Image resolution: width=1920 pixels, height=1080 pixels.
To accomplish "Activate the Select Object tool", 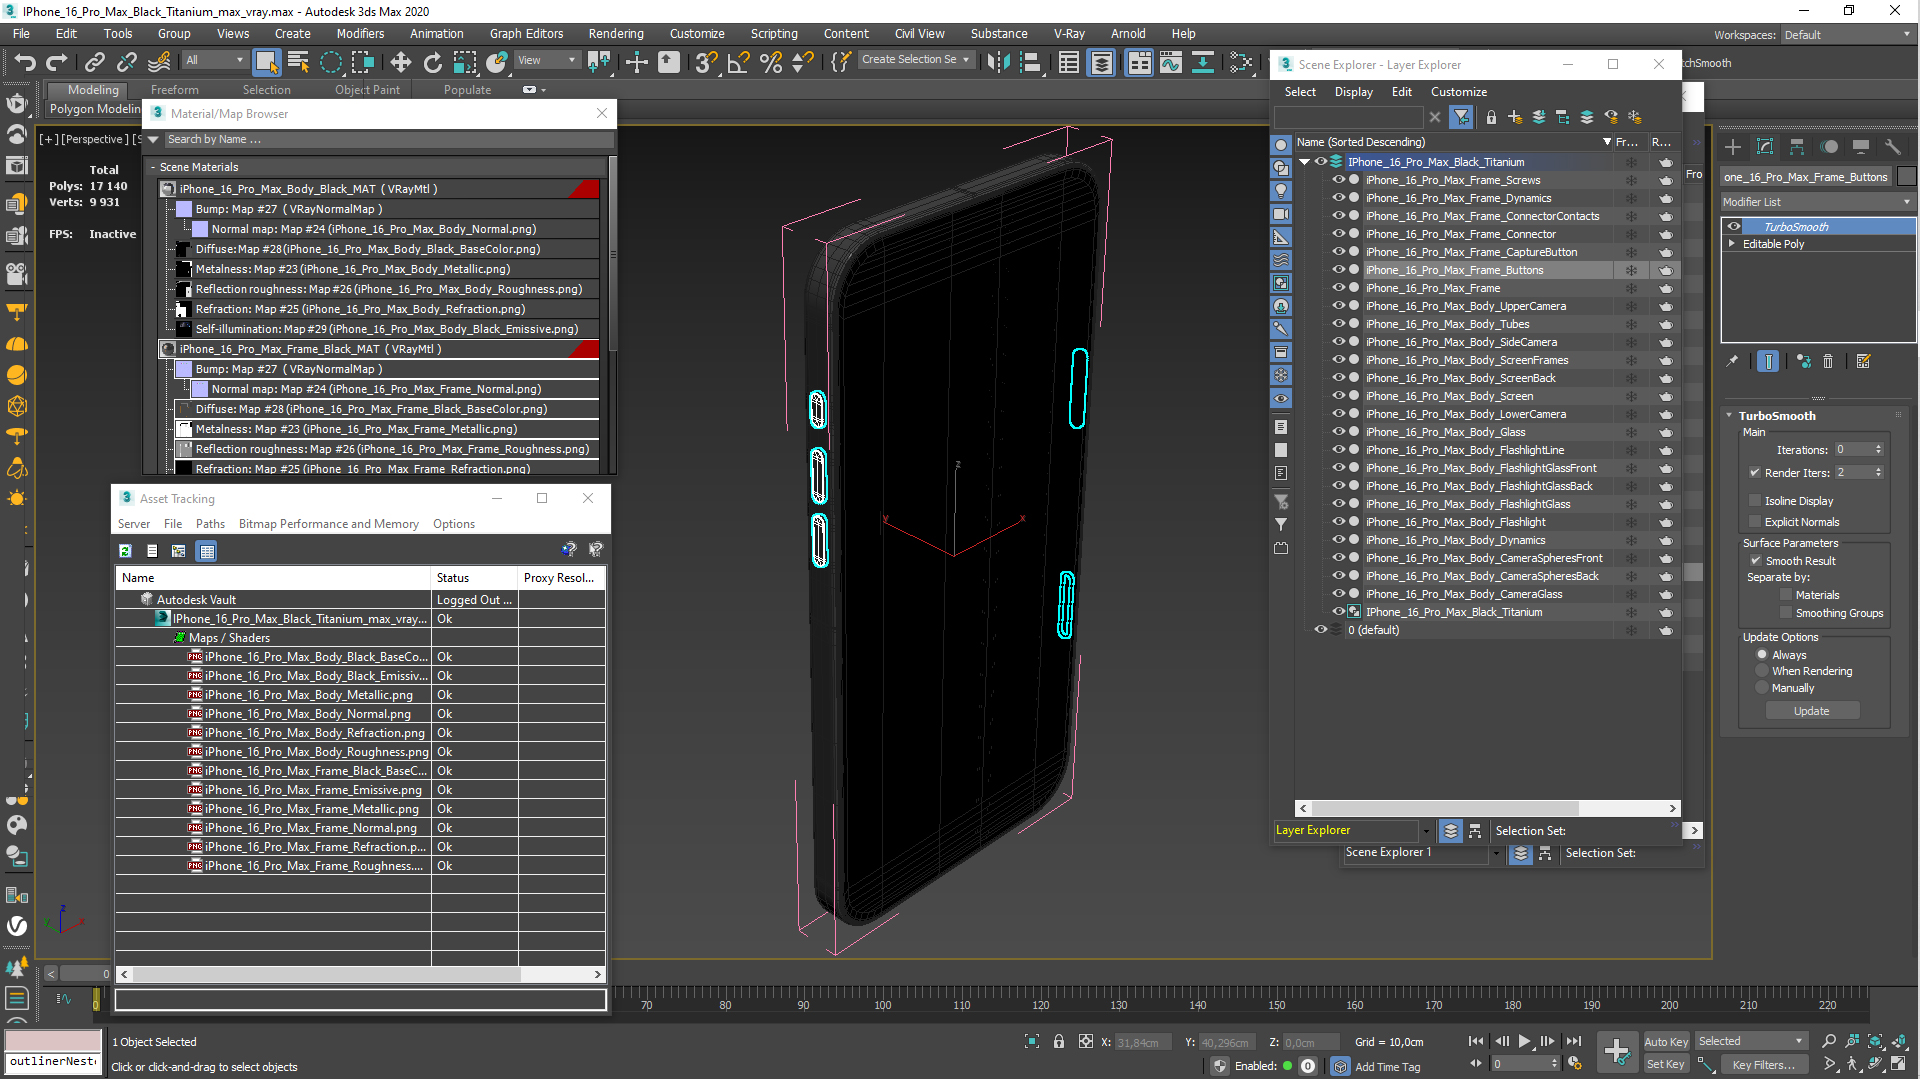I will pyautogui.click(x=266, y=62).
